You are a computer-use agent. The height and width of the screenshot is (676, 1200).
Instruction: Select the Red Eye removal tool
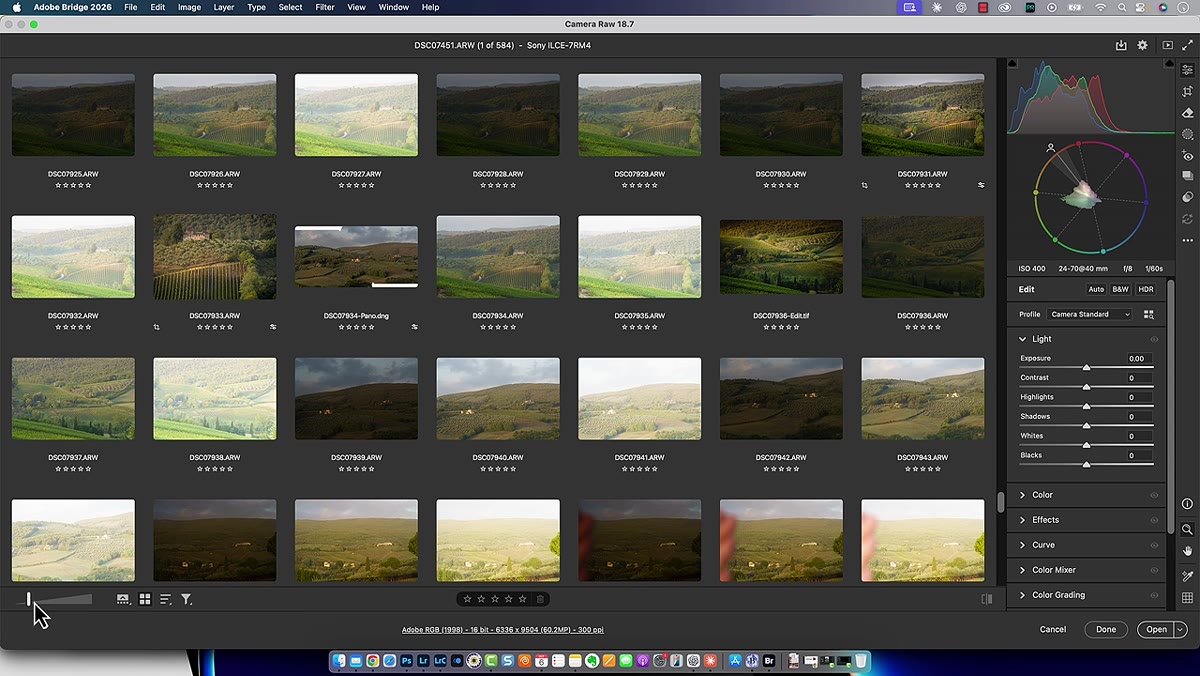(1188, 156)
